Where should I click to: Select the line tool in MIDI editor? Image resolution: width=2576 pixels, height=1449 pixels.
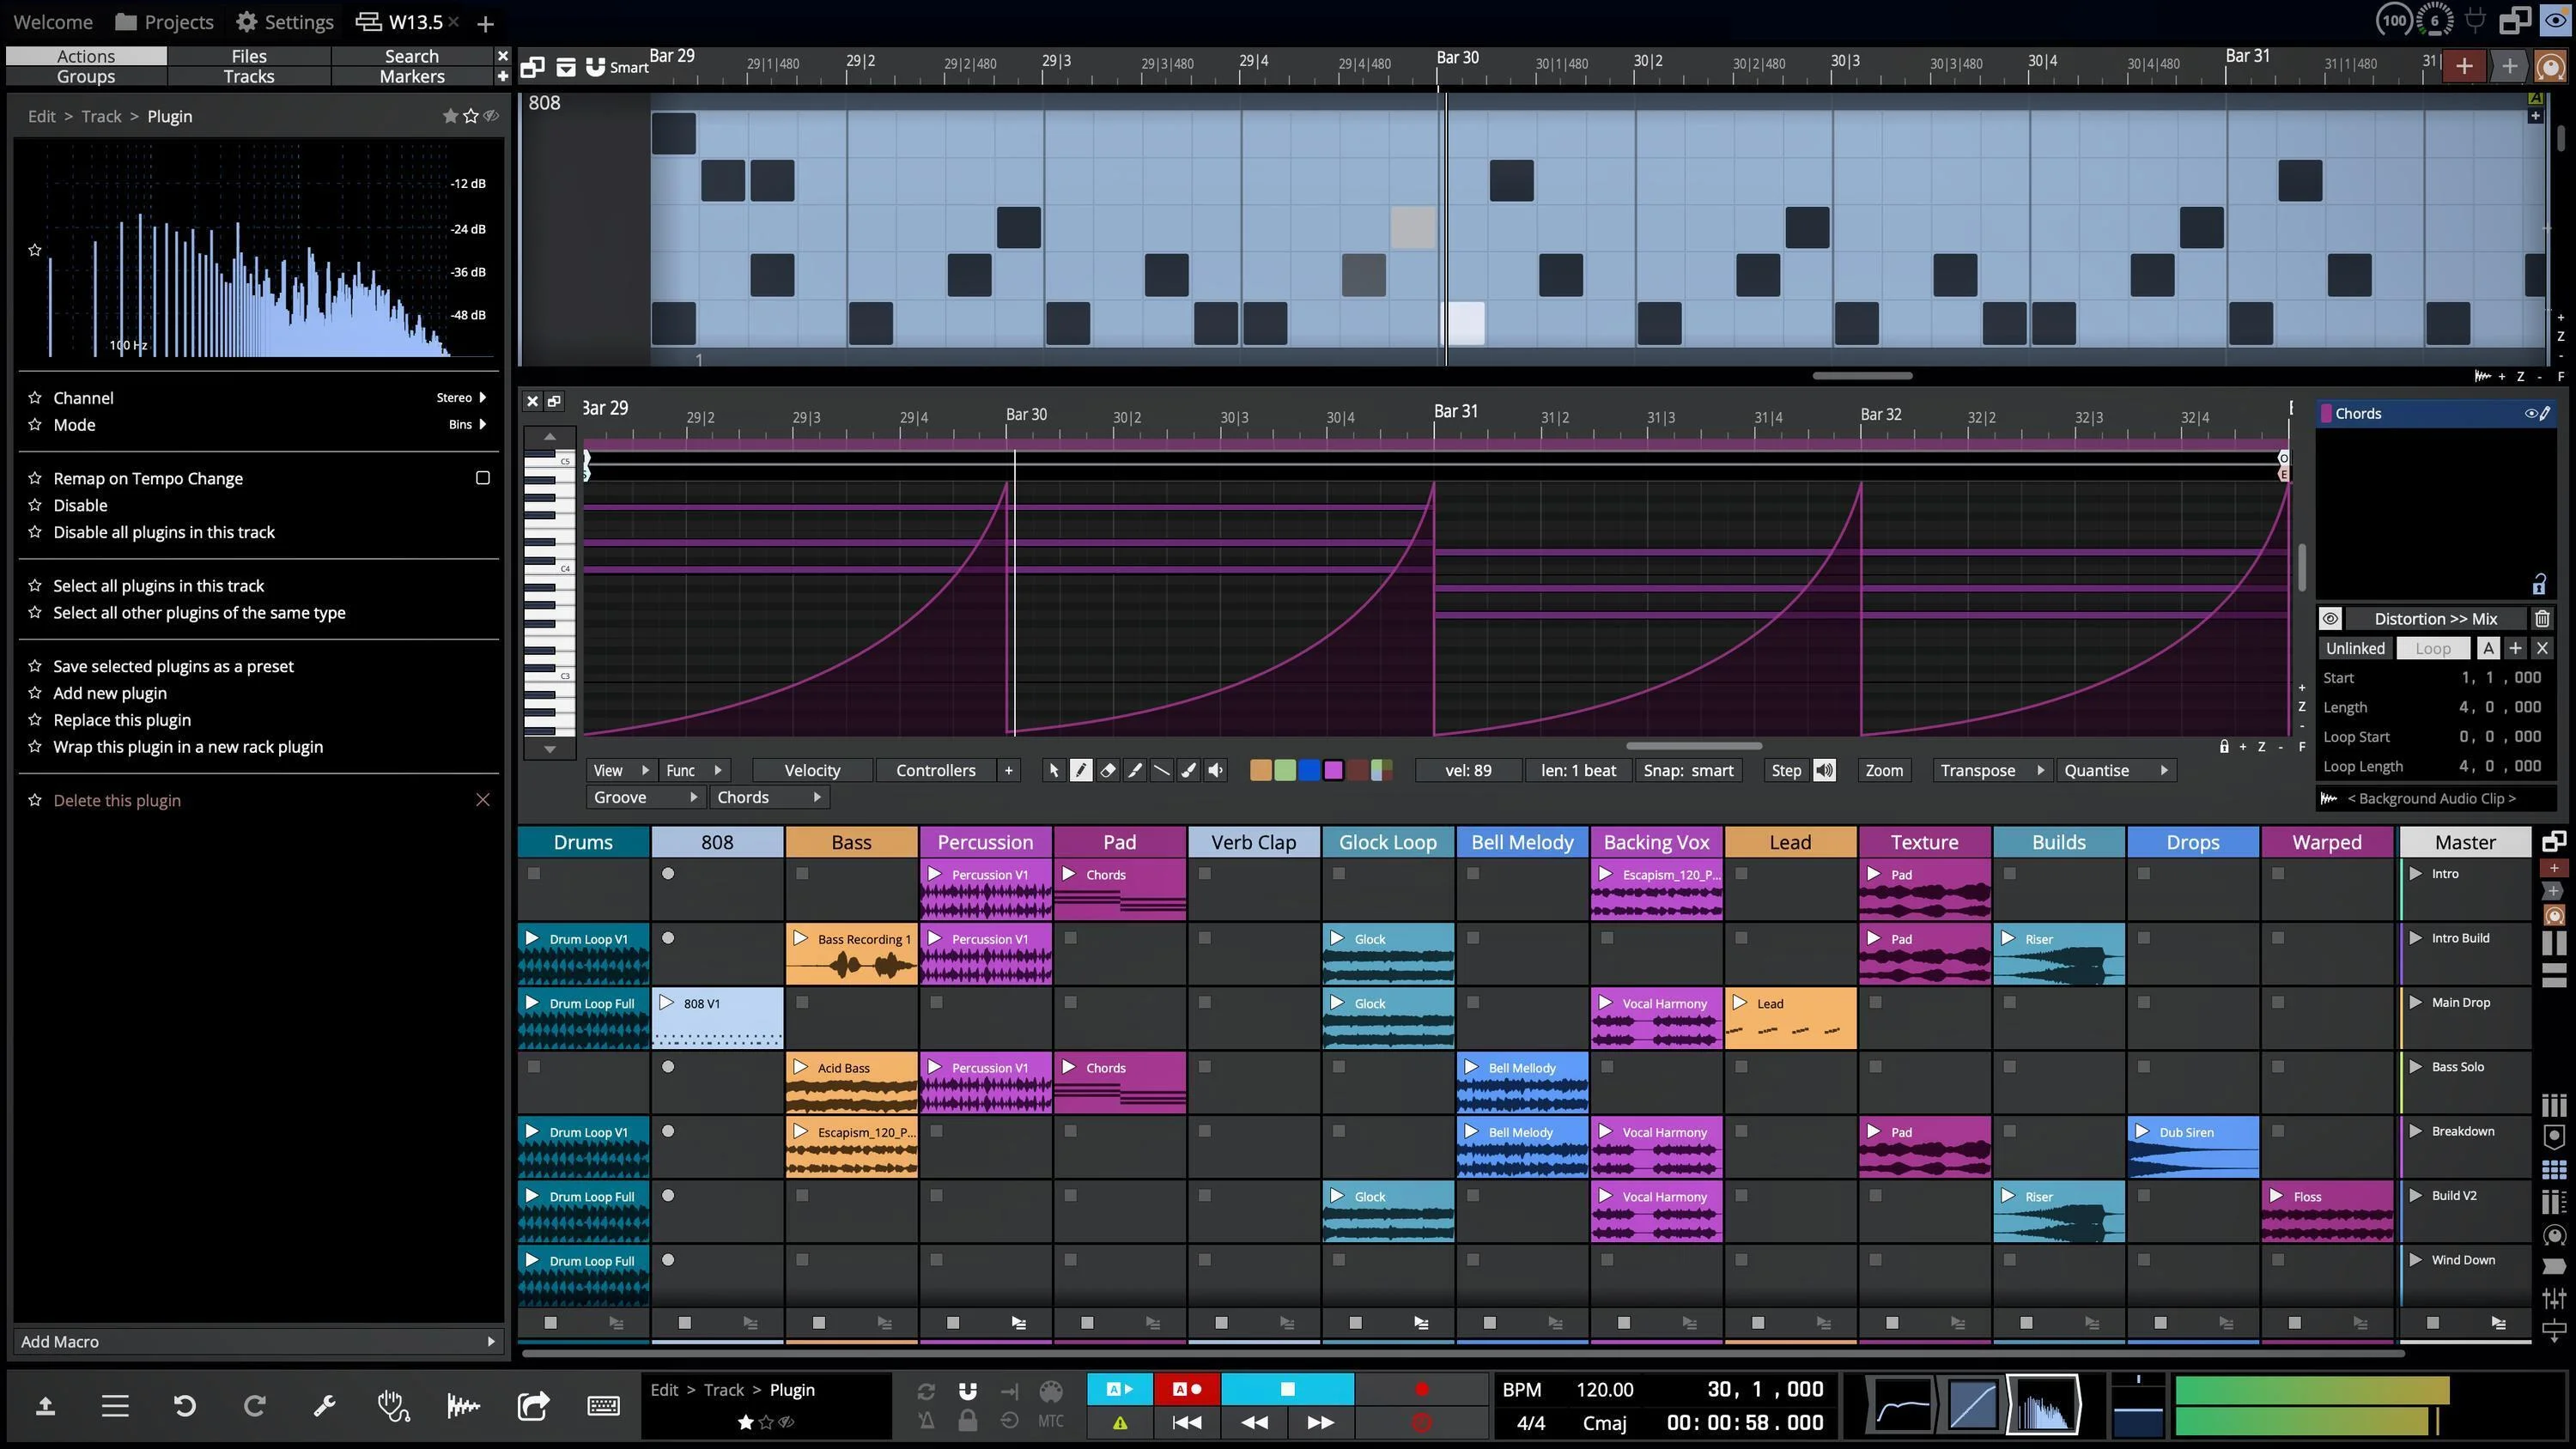point(1161,770)
